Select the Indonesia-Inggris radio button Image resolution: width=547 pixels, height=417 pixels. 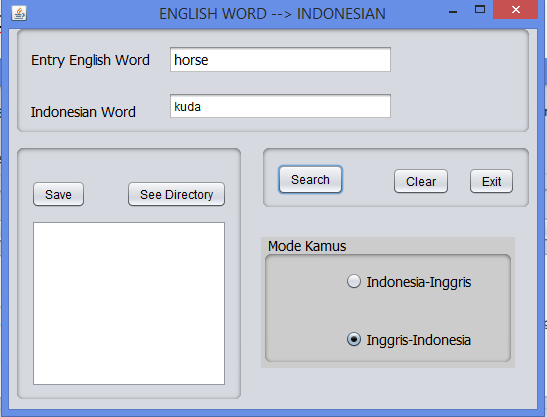[354, 281]
